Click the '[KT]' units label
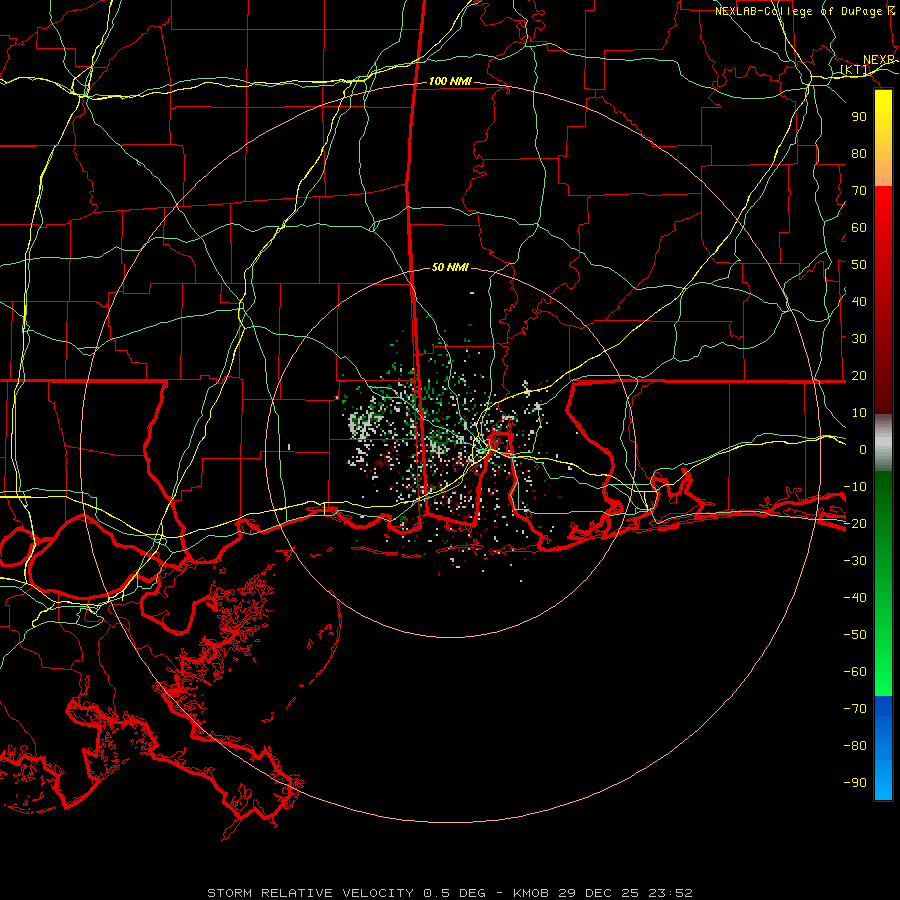Screen dimensions: 900x900 [855, 69]
